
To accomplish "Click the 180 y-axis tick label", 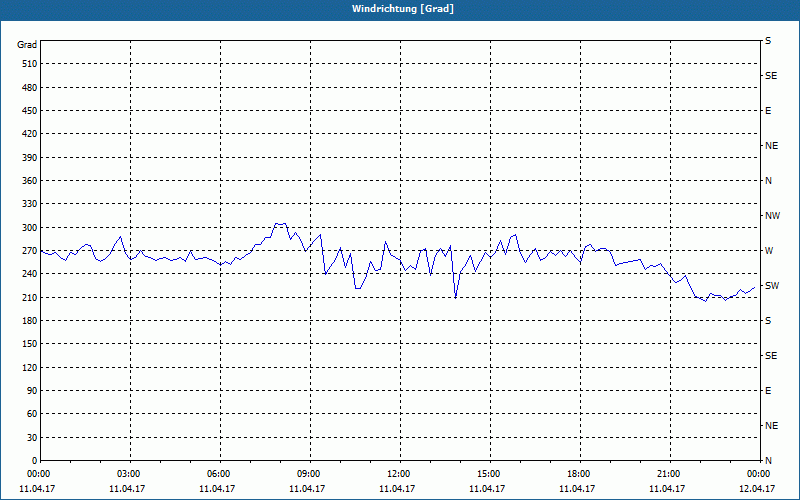I will point(30,321).
